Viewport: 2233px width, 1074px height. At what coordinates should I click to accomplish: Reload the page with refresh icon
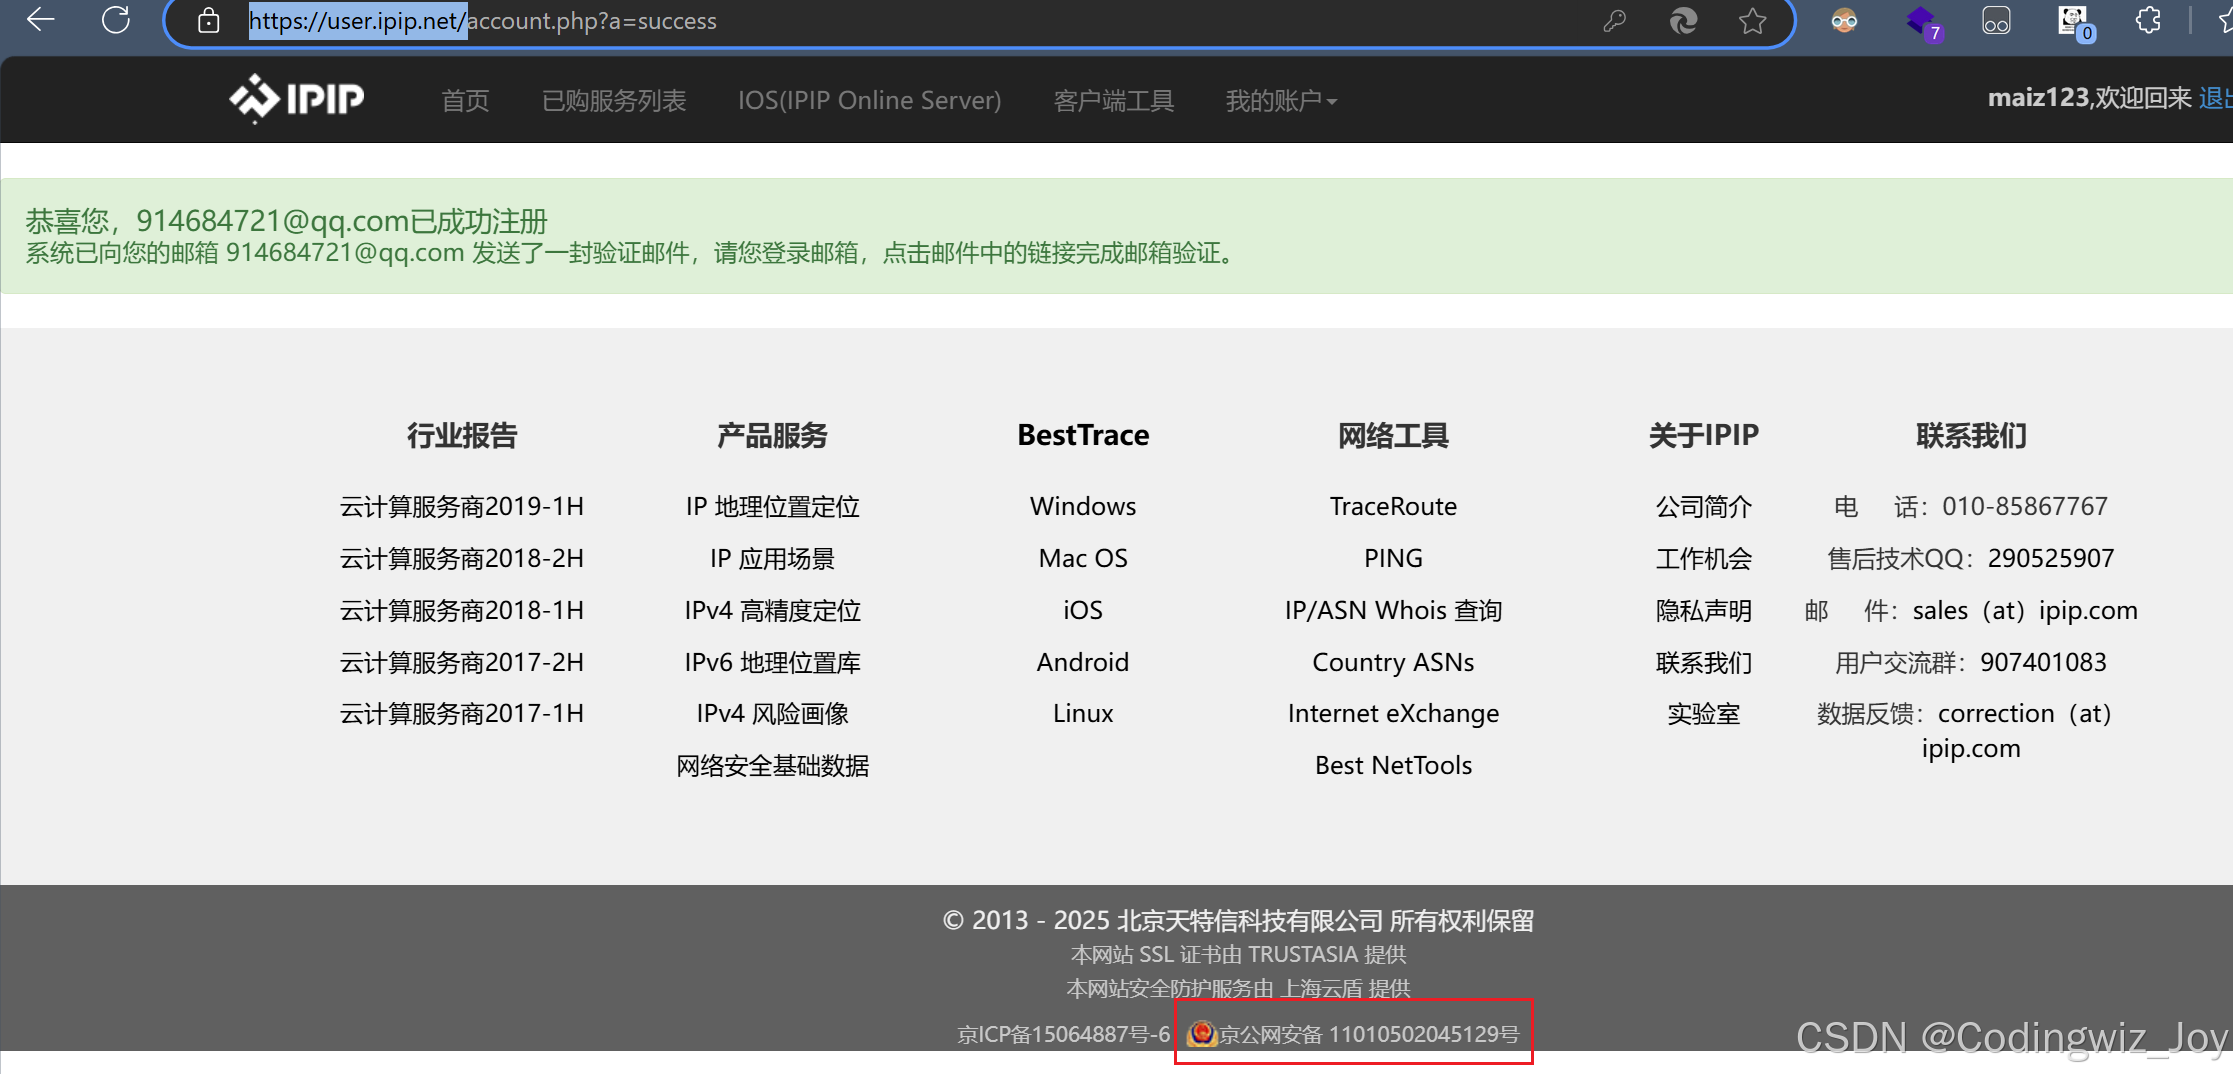point(116,20)
